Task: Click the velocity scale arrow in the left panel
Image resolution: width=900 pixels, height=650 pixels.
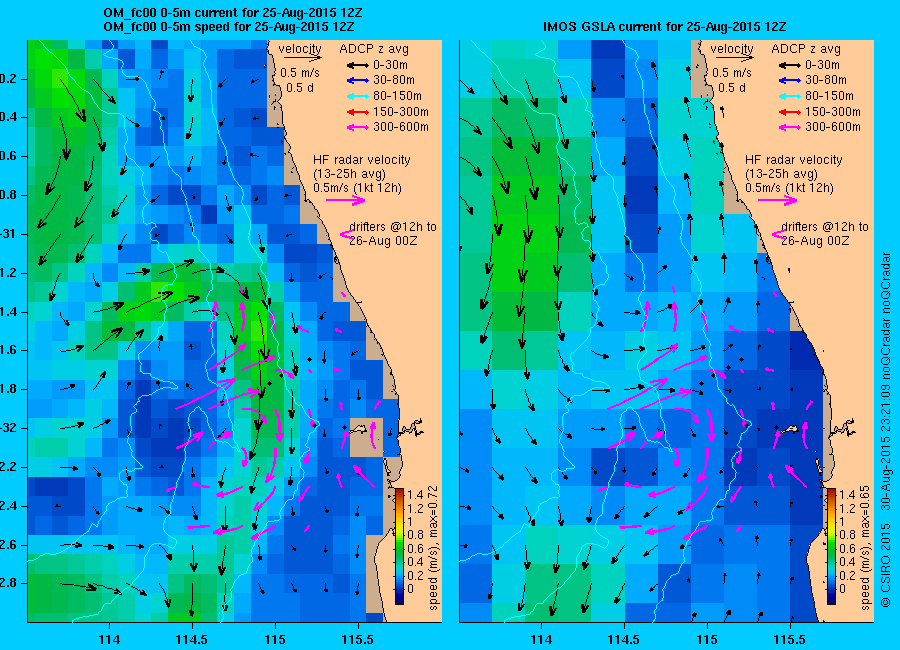Action: coord(302,58)
